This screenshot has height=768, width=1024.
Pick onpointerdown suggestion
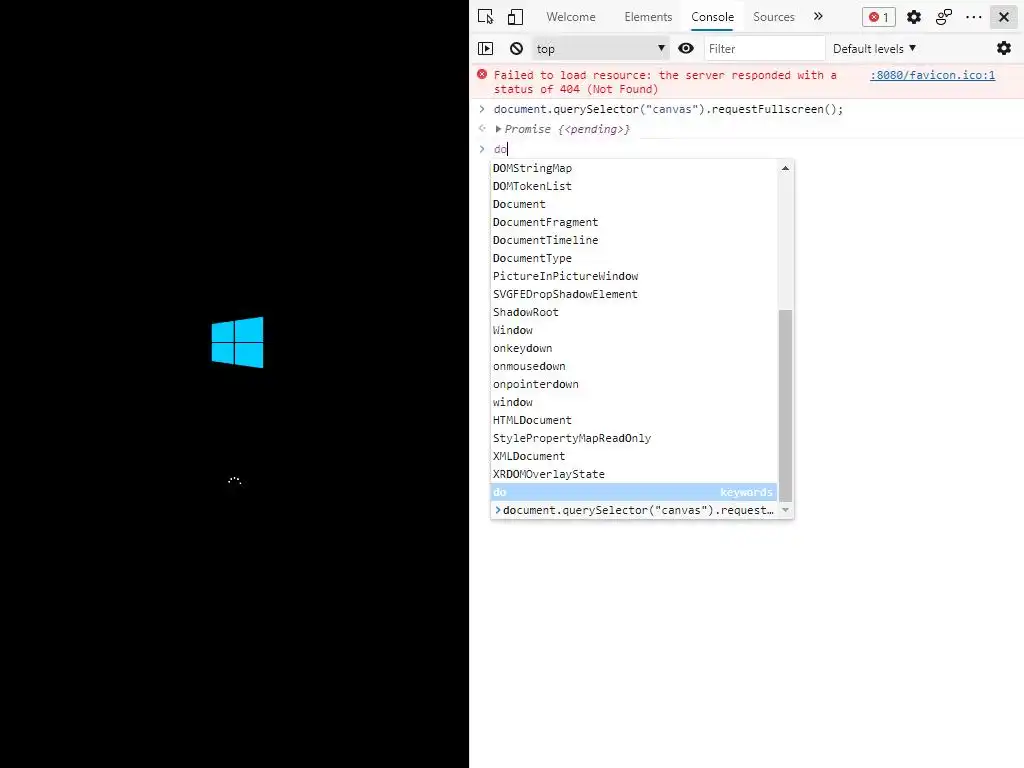tap(634, 384)
